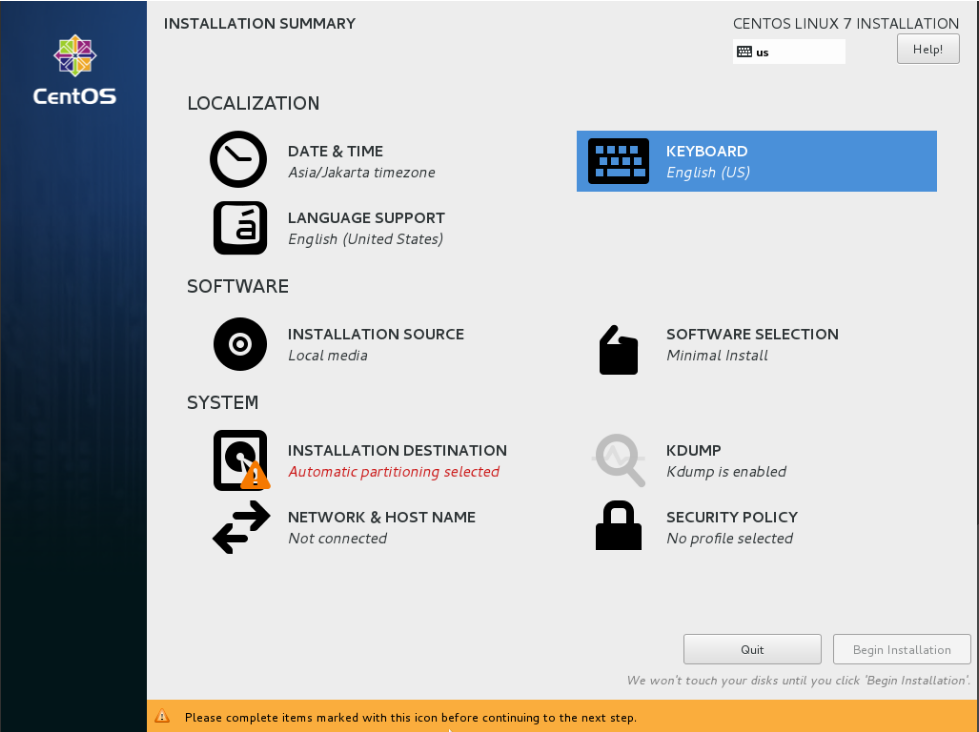The height and width of the screenshot is (732, 979).
Task: Click the Begin Installation button
Action: click(x=901, y=649)
